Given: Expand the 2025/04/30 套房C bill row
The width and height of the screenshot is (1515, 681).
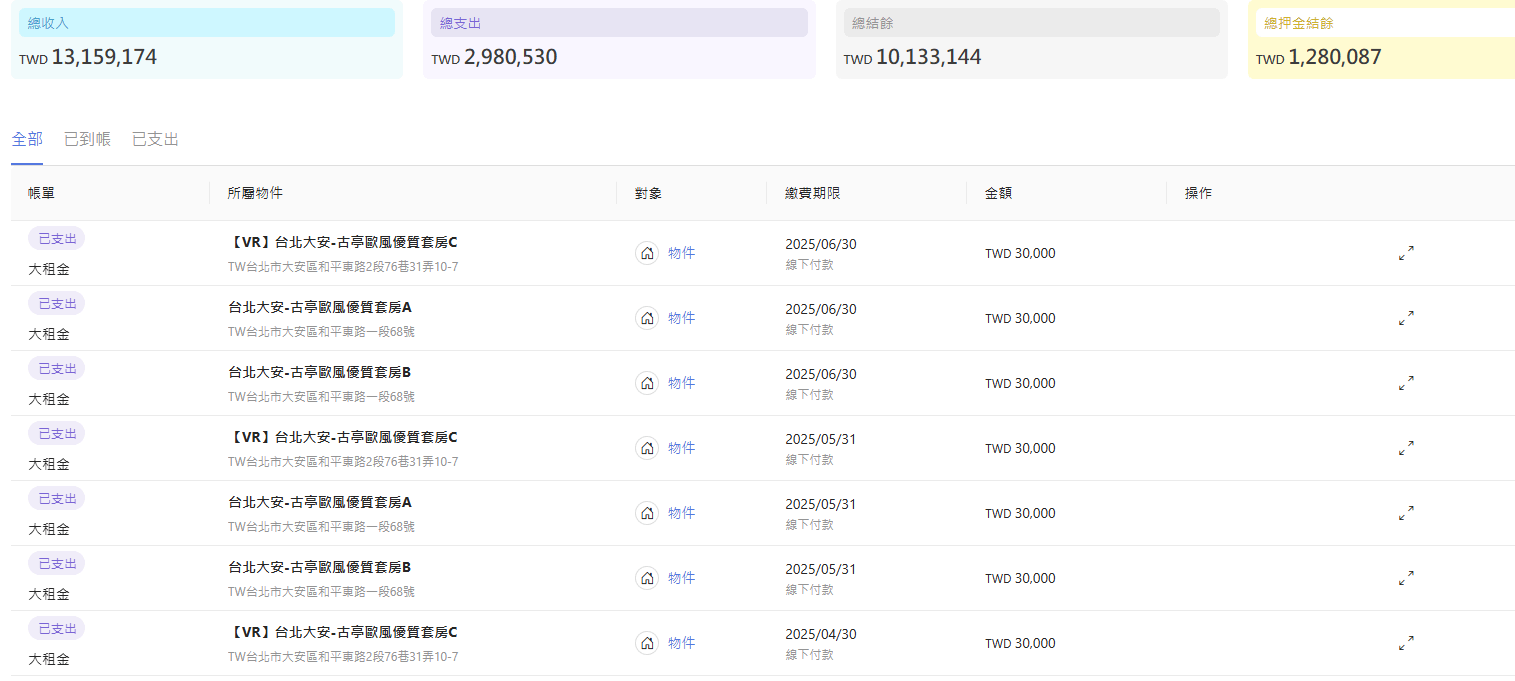Looking at the screenshot, I should [x=1406, y=643].
